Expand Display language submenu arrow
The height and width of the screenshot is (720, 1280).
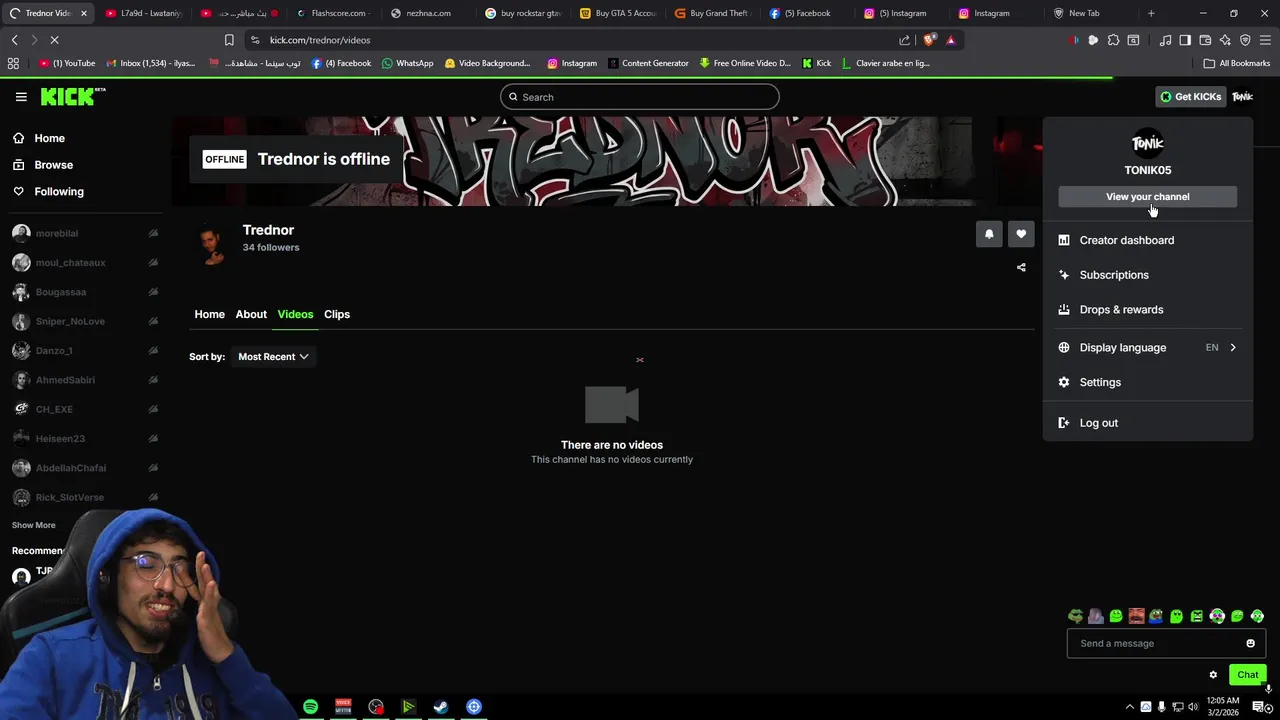[1233, 347]
